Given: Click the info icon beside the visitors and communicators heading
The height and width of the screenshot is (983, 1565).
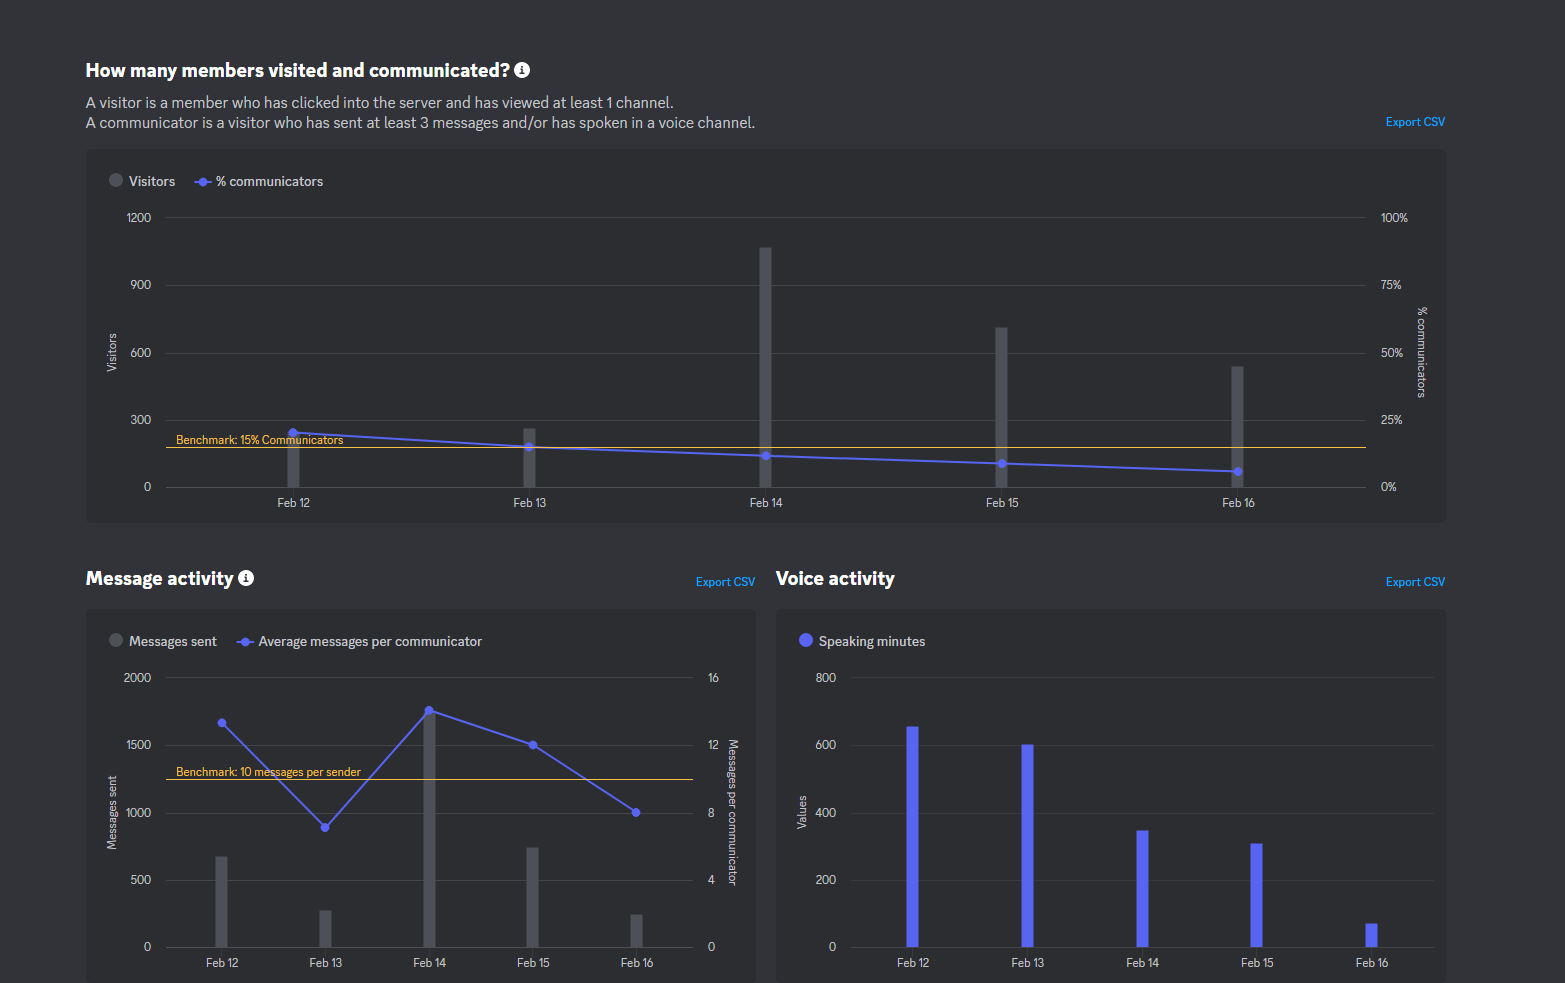Looking at the screenshot, I should pos(522,70).
